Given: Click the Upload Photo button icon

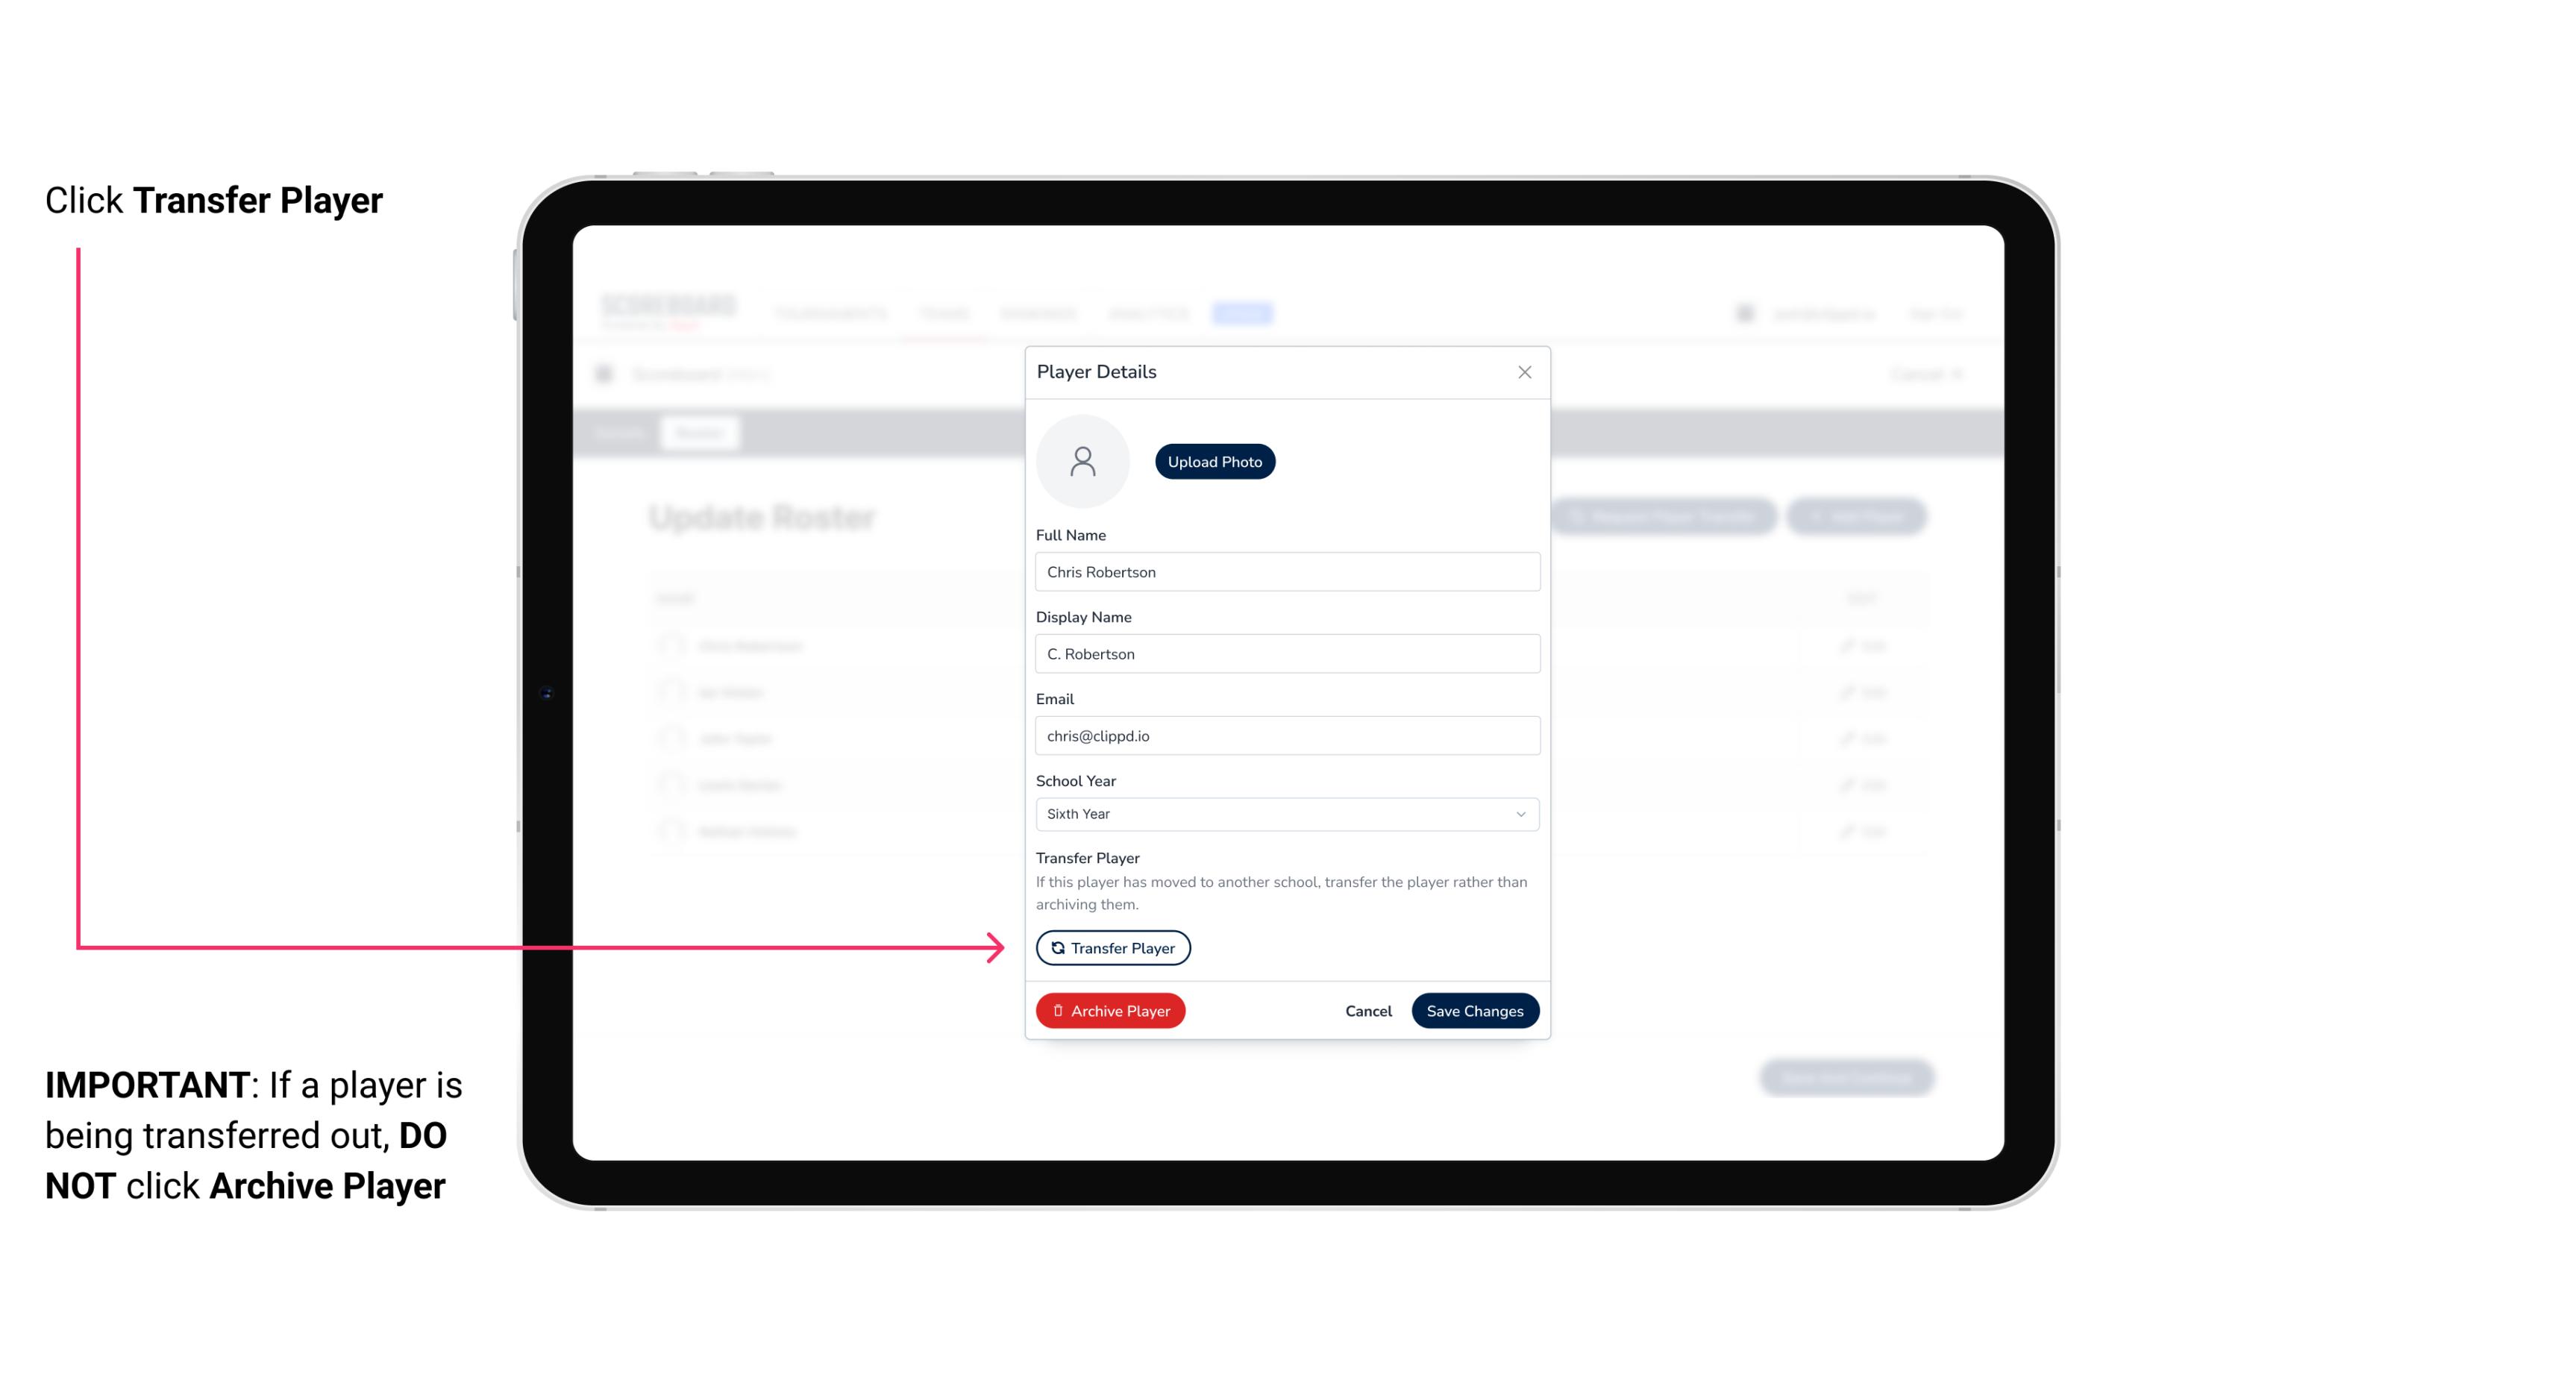Looking at the screenshot, I should coord(1215,461).
